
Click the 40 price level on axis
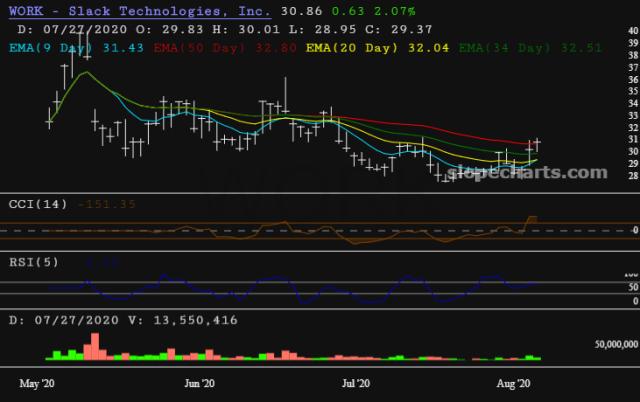(633, 31)
